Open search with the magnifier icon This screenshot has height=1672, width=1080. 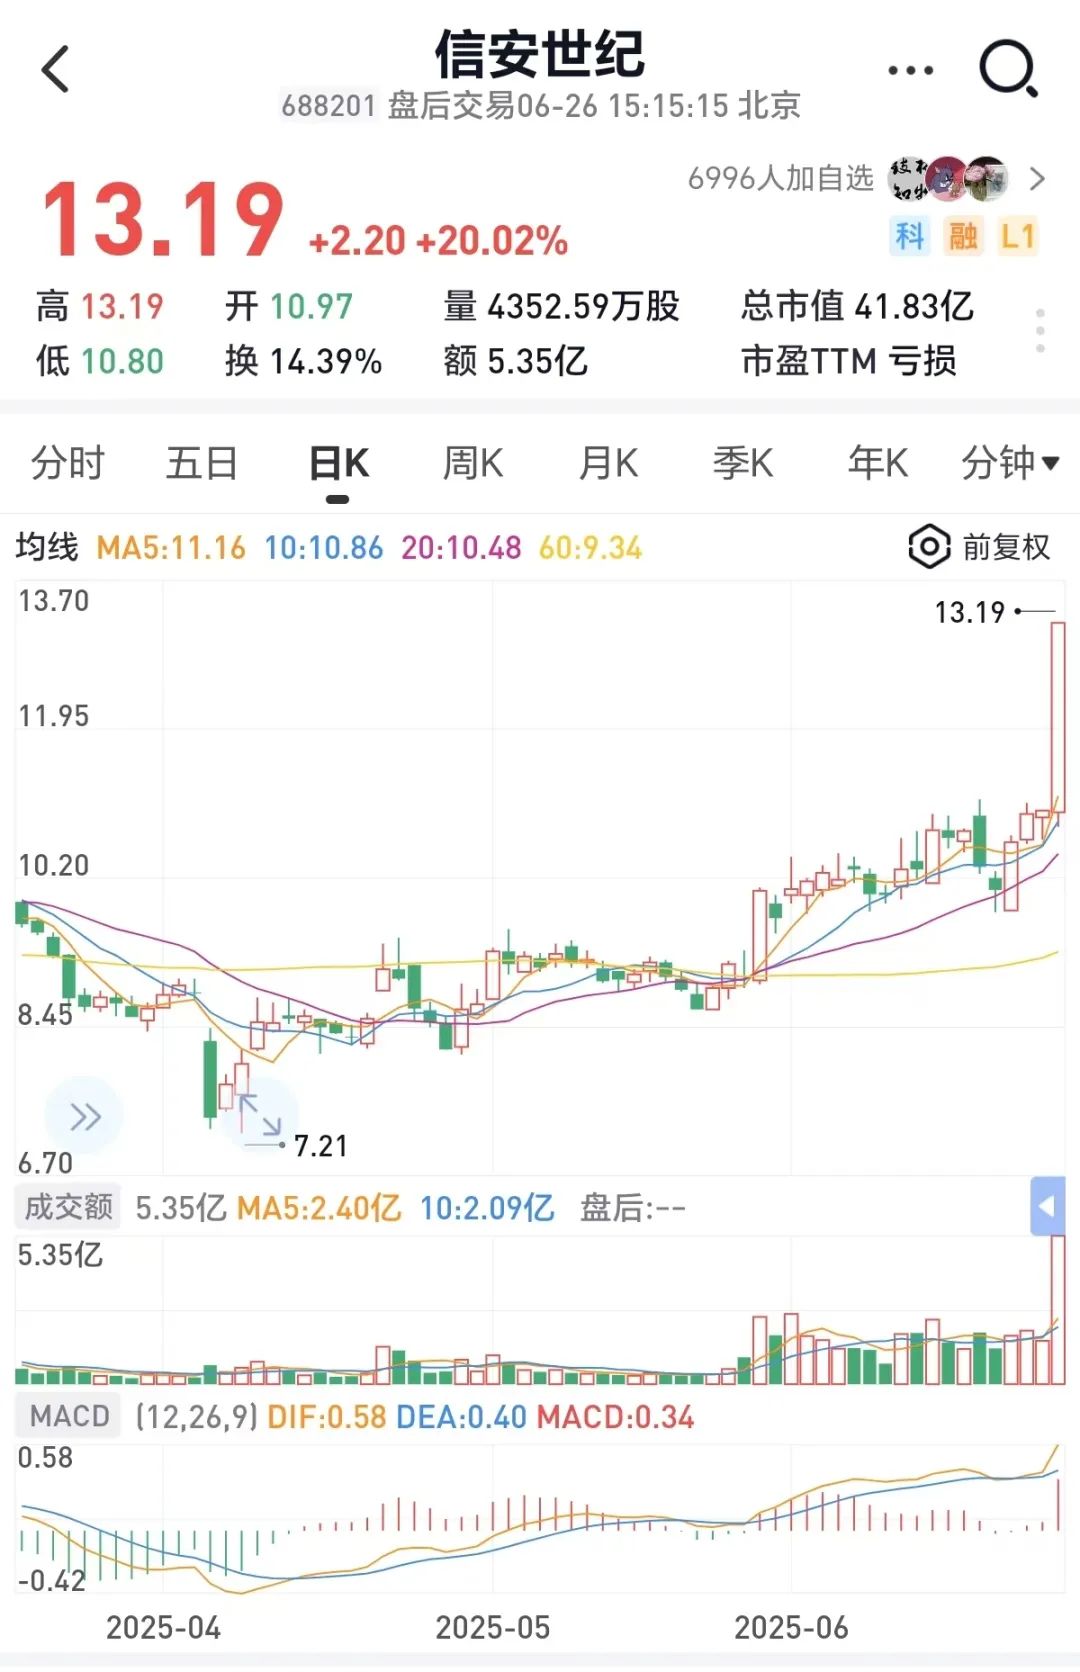[x=1008, y=69]
